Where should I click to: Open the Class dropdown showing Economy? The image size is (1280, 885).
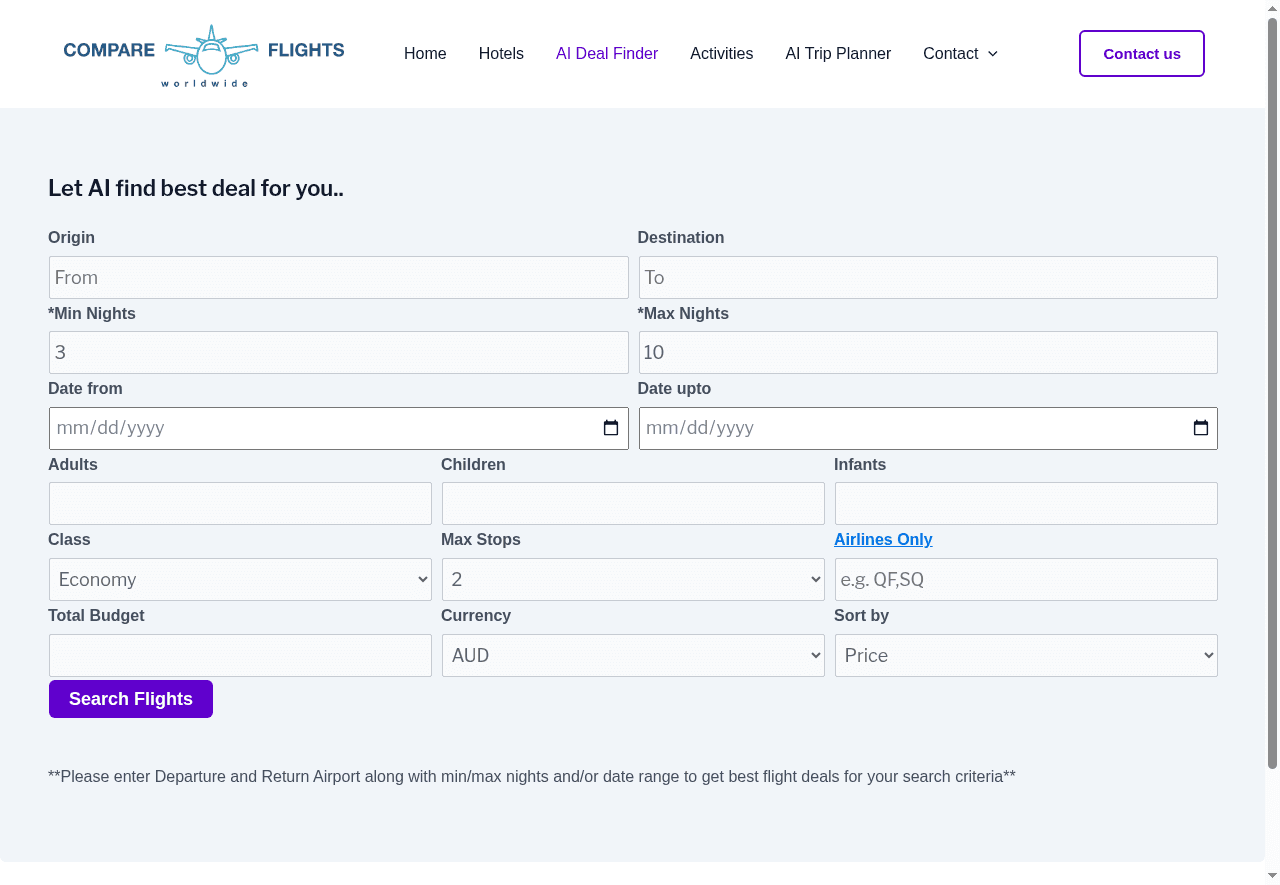coord(240,579)
